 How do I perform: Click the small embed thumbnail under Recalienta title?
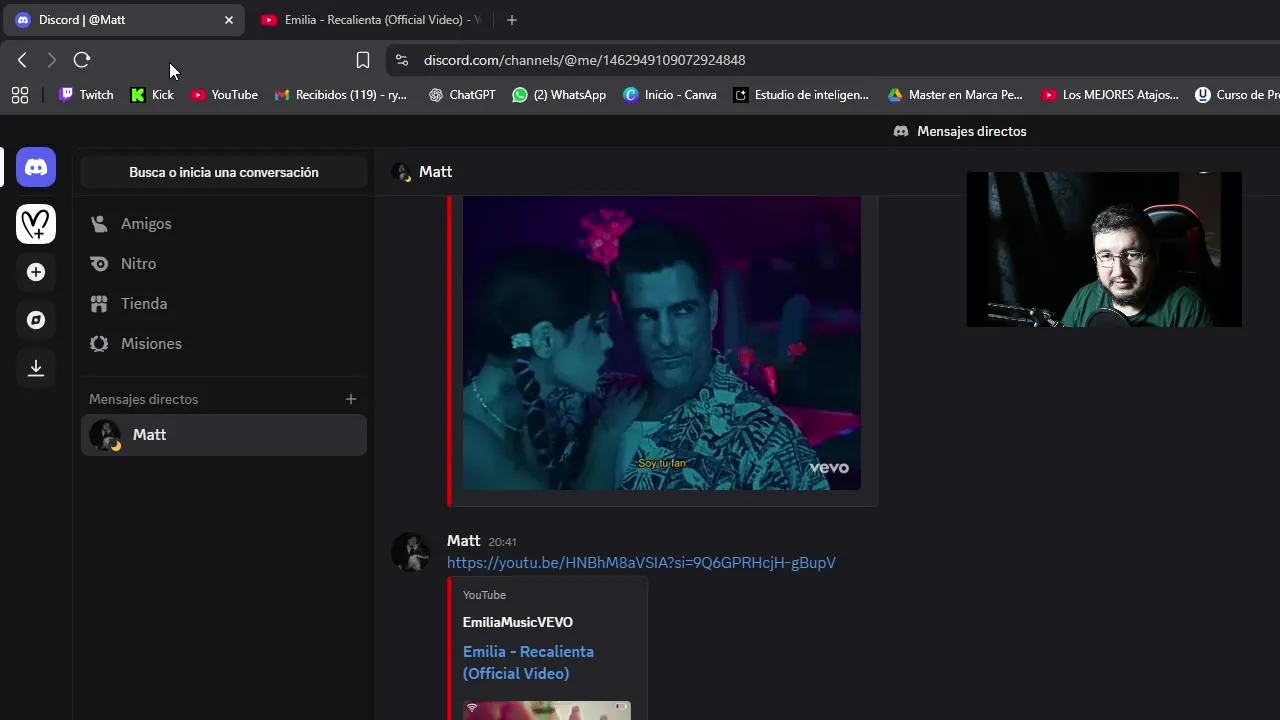(547, 710)
